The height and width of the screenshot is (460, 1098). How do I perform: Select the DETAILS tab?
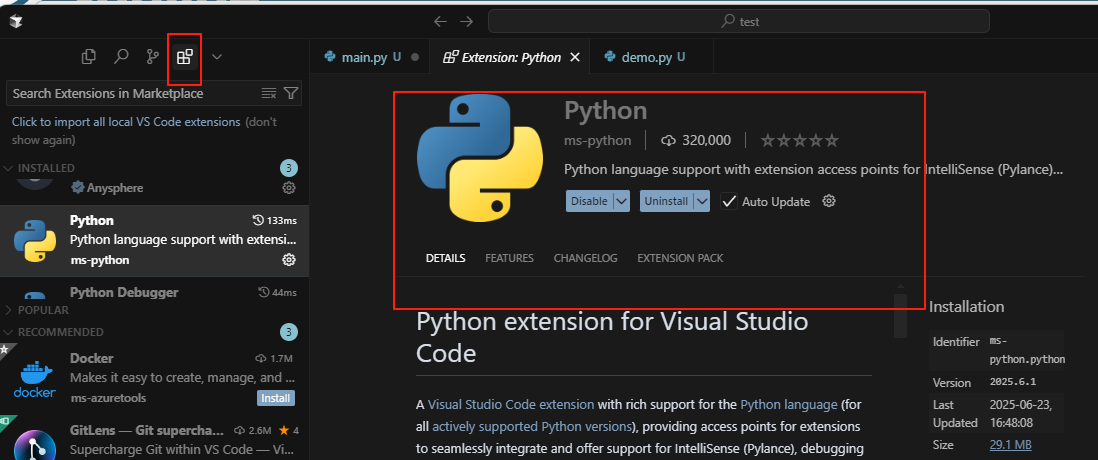pyautogui.click(x=445, y=258)
